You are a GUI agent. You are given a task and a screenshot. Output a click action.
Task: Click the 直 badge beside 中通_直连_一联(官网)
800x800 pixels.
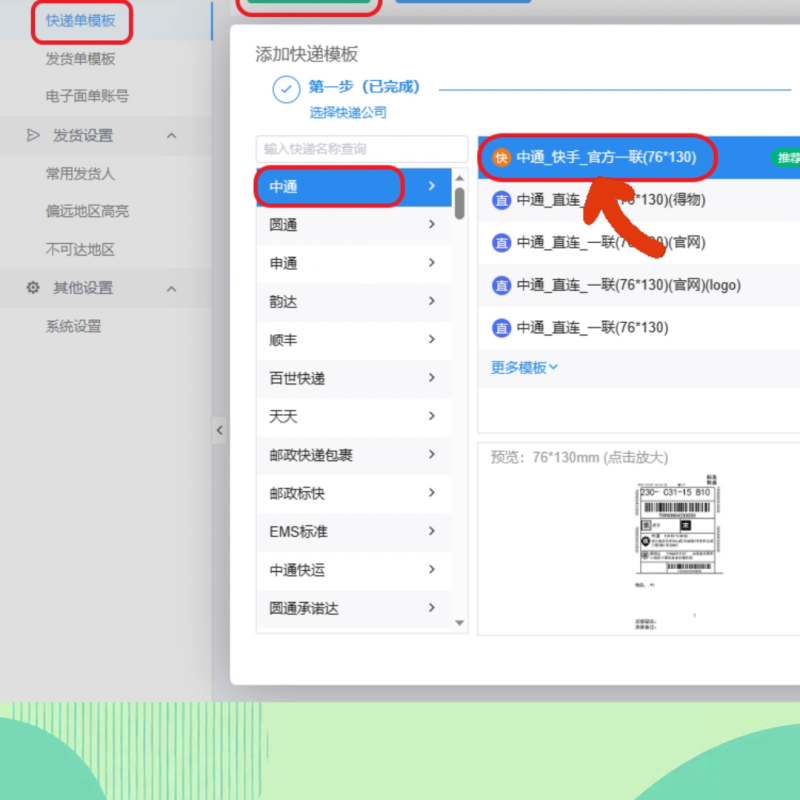point(501,243)
